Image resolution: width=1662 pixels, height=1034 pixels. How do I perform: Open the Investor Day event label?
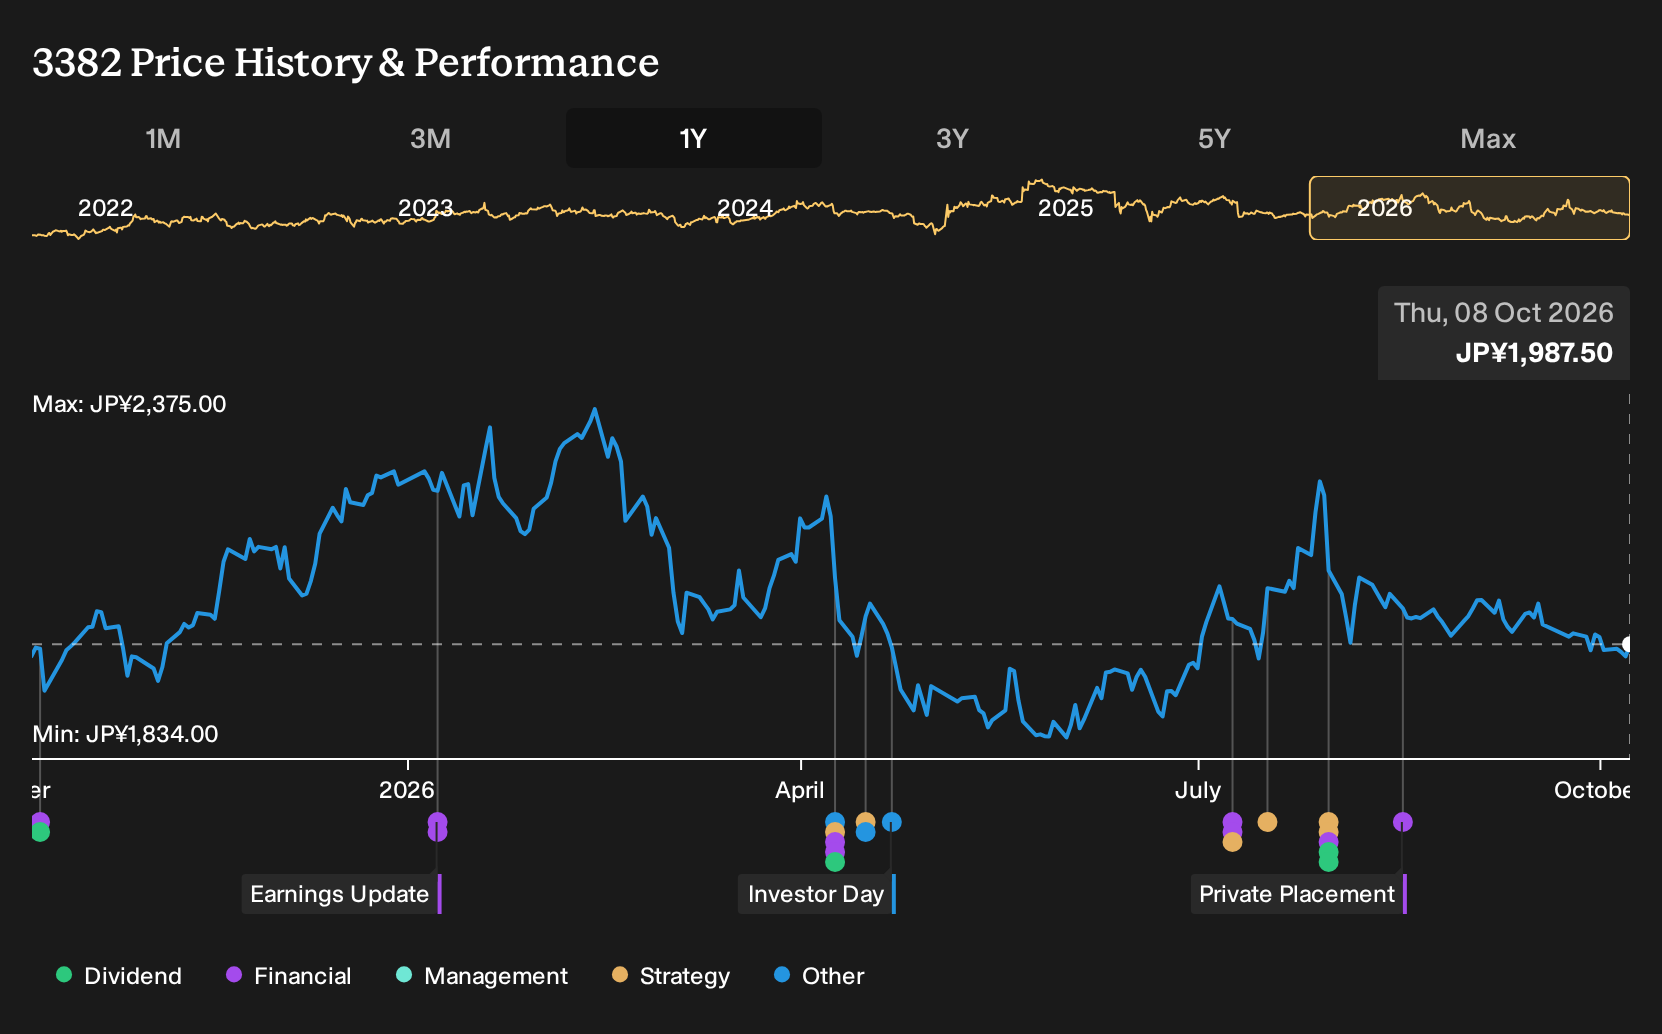click(817, 894)
